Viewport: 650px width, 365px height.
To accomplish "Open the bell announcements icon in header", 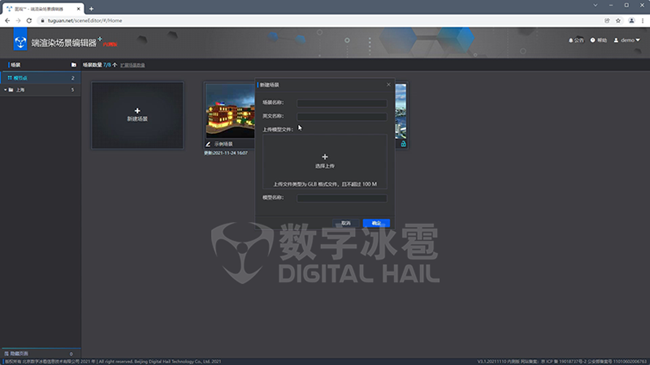I will [571, 40].
